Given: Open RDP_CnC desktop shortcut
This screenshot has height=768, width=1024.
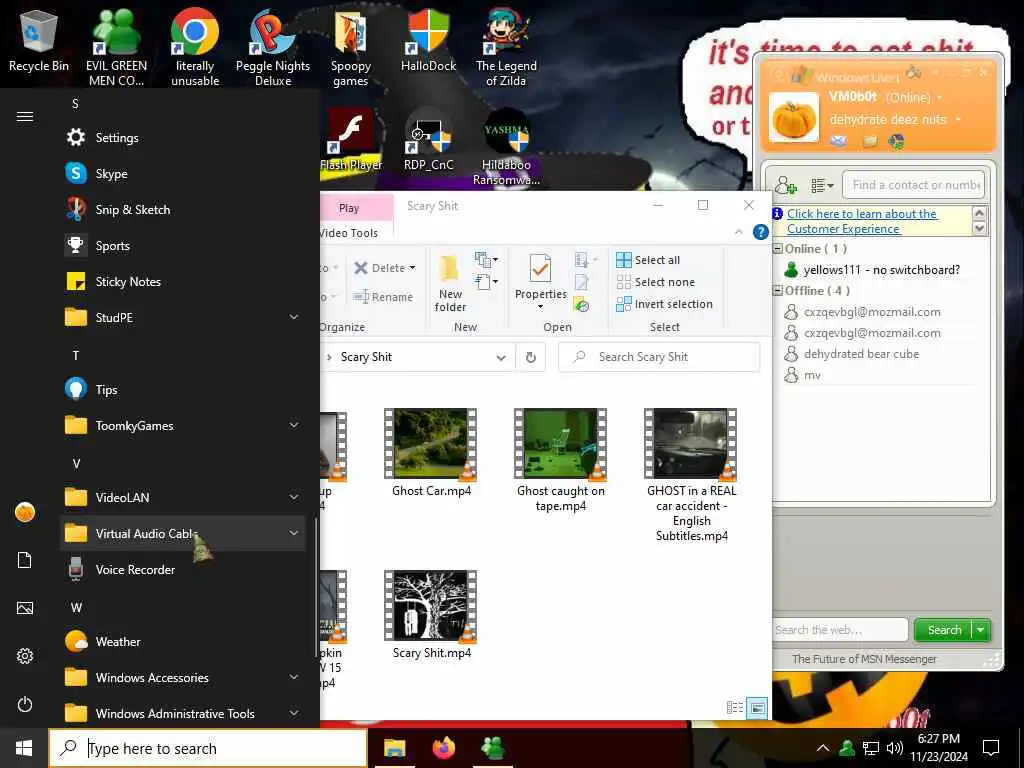Looking at the screenshot, I should pyautogui.click(x=428, y=140).
